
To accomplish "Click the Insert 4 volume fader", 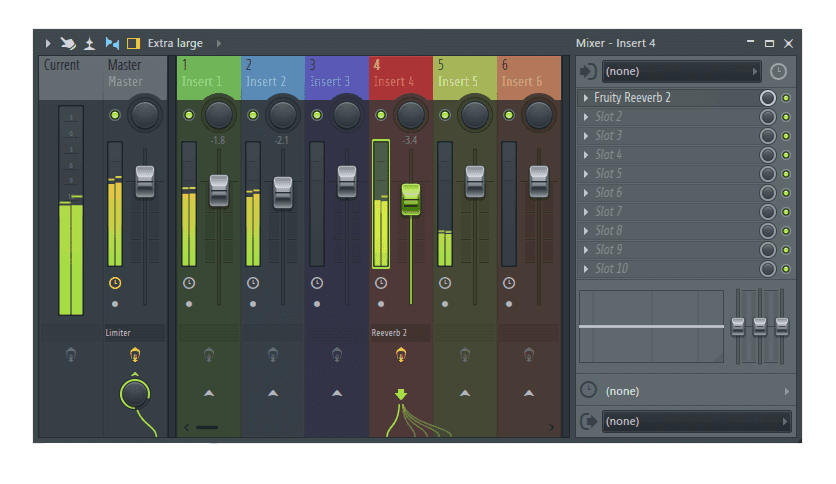I will point(411,198).
